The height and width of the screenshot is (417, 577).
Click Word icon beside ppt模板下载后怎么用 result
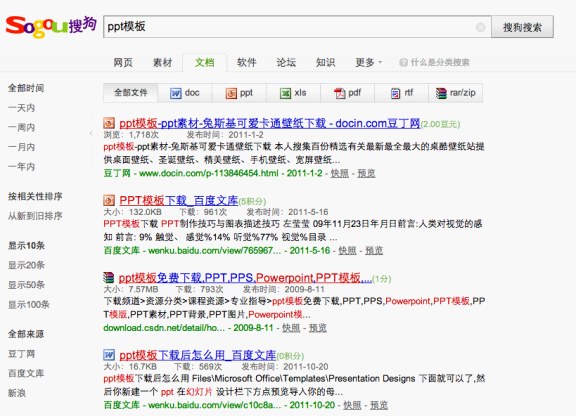[109, 355]
